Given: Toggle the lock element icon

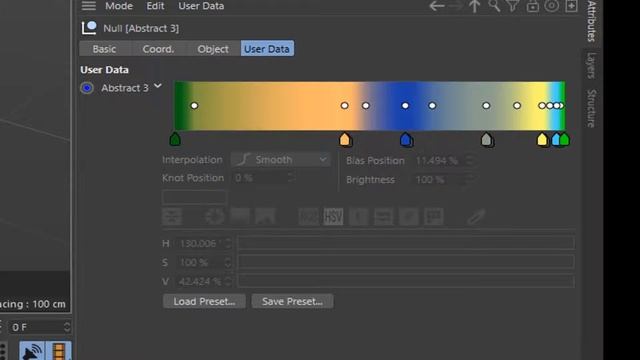Looking at the screenshot, I should 533,6.
